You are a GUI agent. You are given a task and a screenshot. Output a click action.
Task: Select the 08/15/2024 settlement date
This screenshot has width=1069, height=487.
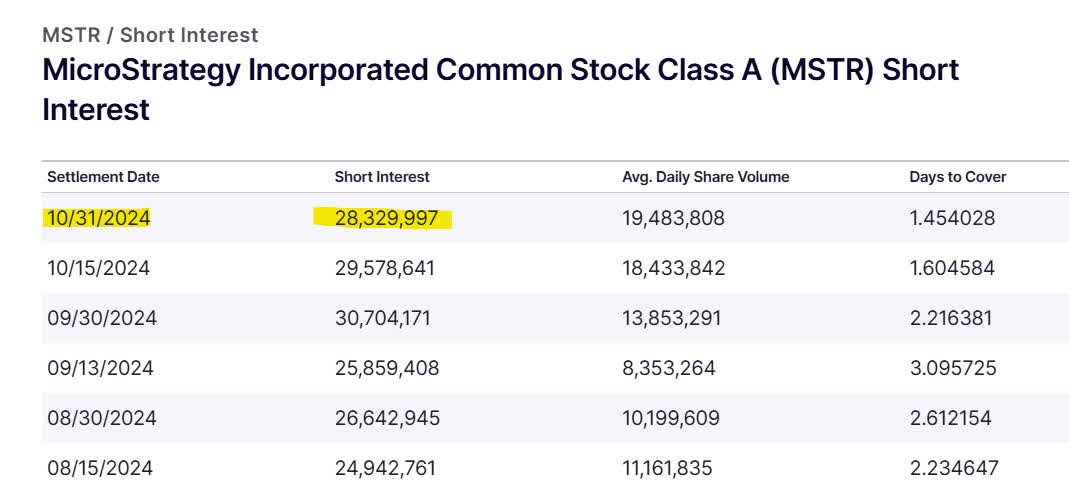[100, 467]
